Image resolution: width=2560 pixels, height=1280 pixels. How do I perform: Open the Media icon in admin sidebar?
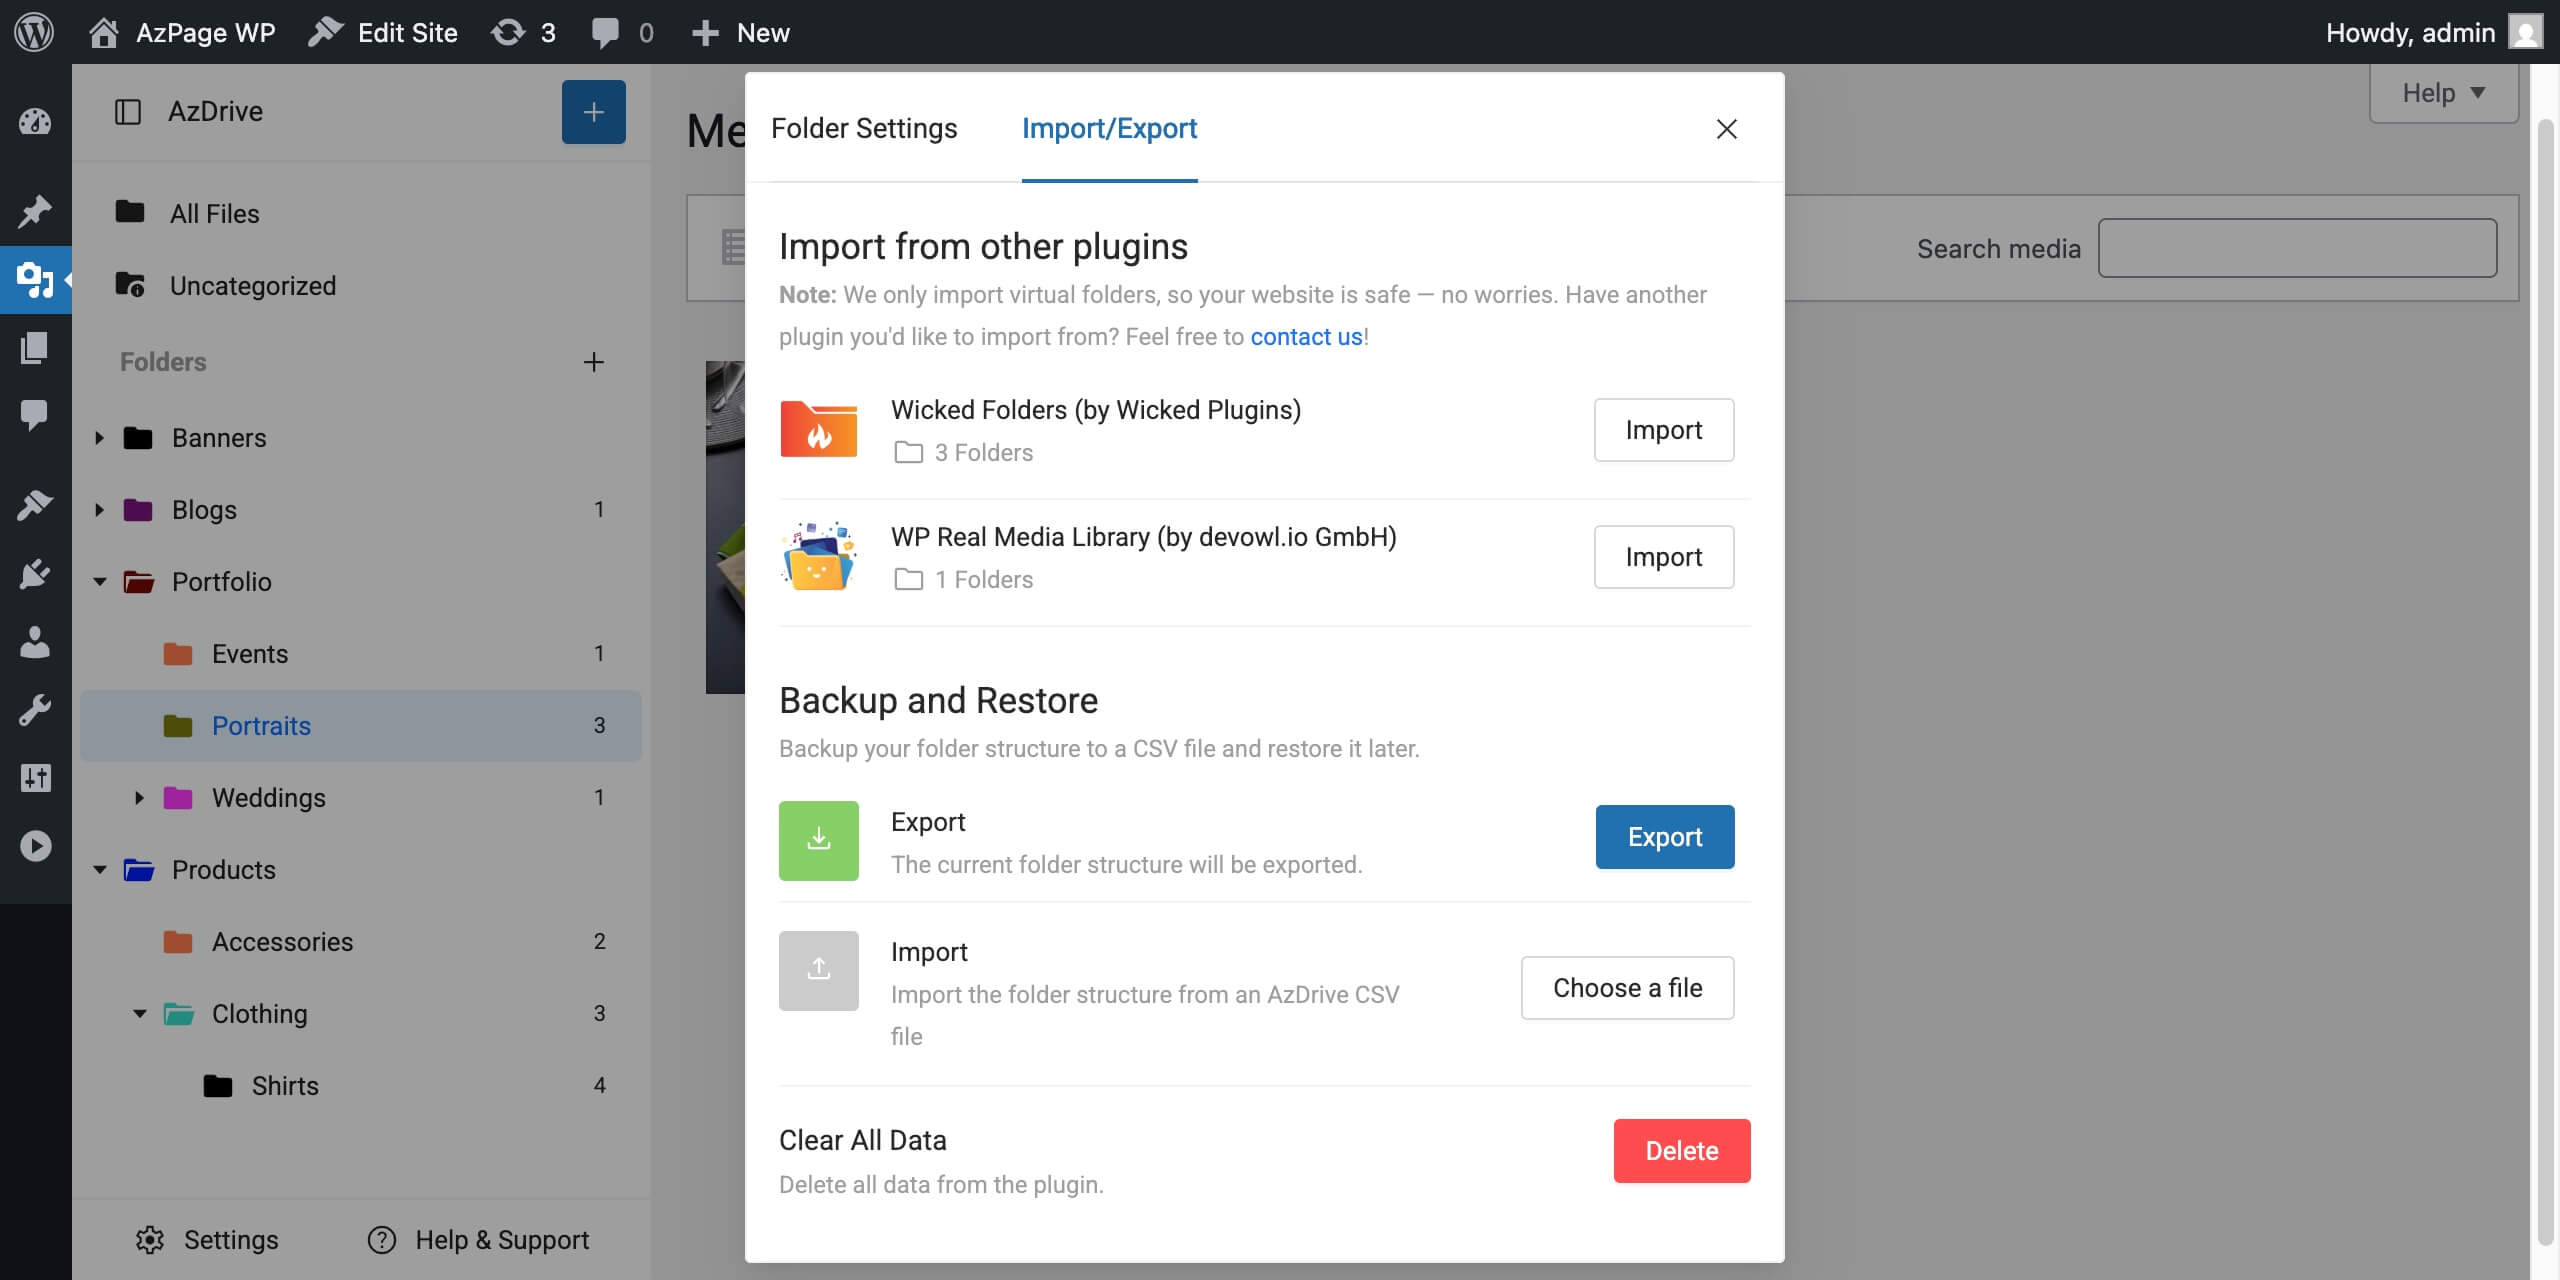[35, 280]
